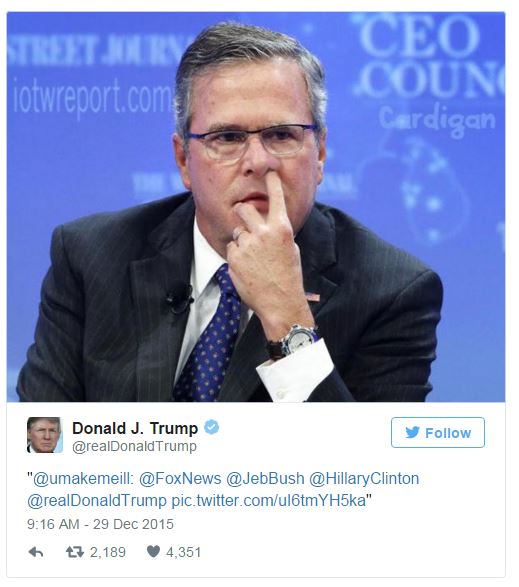
Task: Open the @FoxNews mention link
Action: point(180,479)
